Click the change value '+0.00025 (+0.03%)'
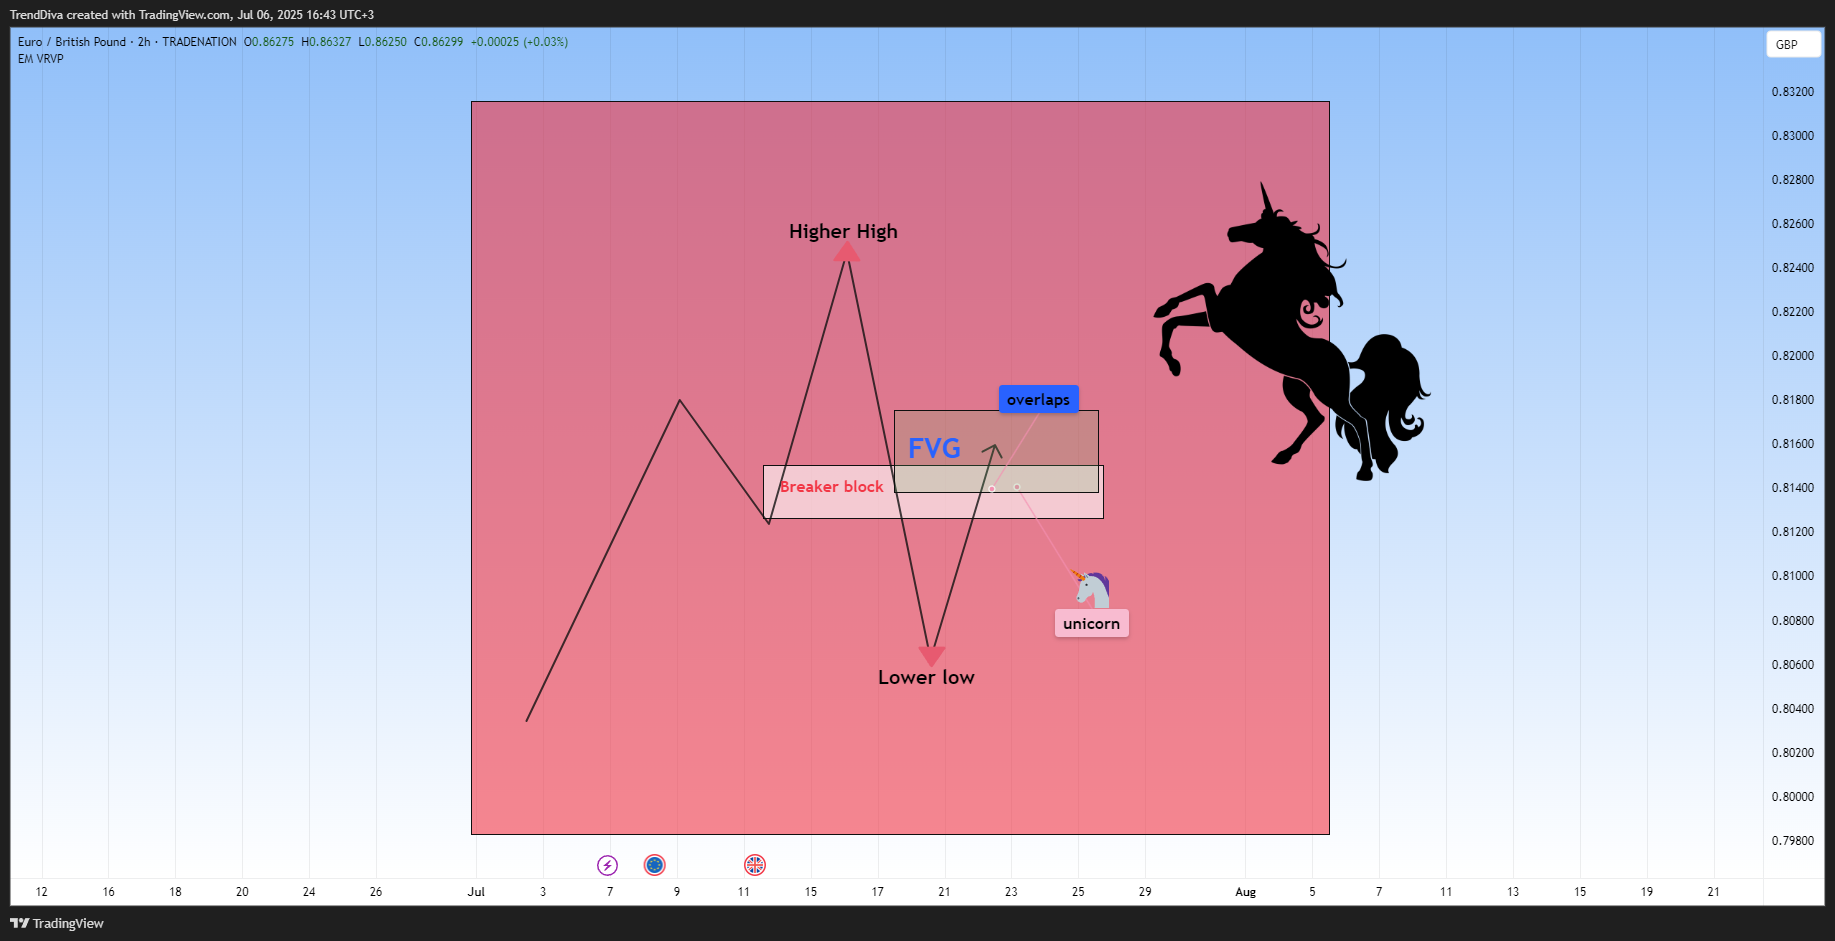1835x941 pixels. pos(519,42)
